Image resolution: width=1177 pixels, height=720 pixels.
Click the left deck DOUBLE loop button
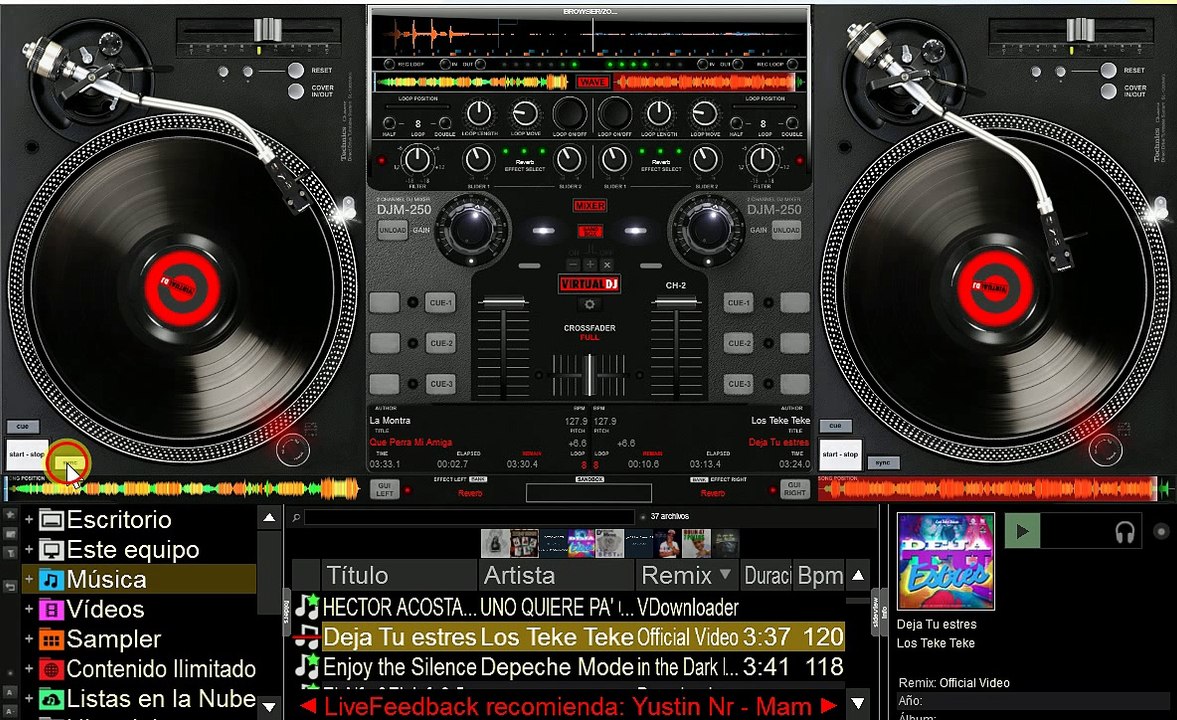coord(445,123)
